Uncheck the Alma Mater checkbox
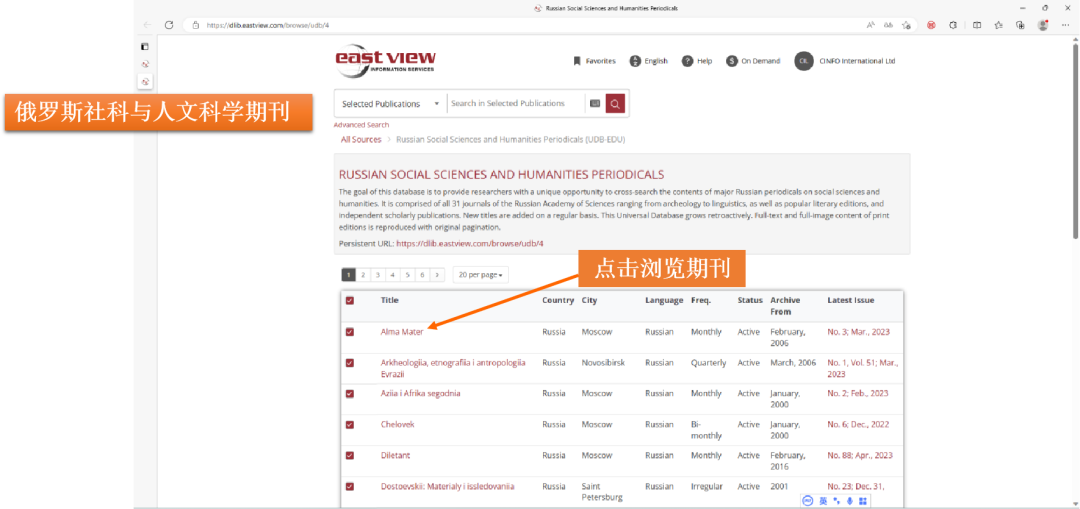The width and height of the screenshot is (1080, 509). tap(350, 332)
